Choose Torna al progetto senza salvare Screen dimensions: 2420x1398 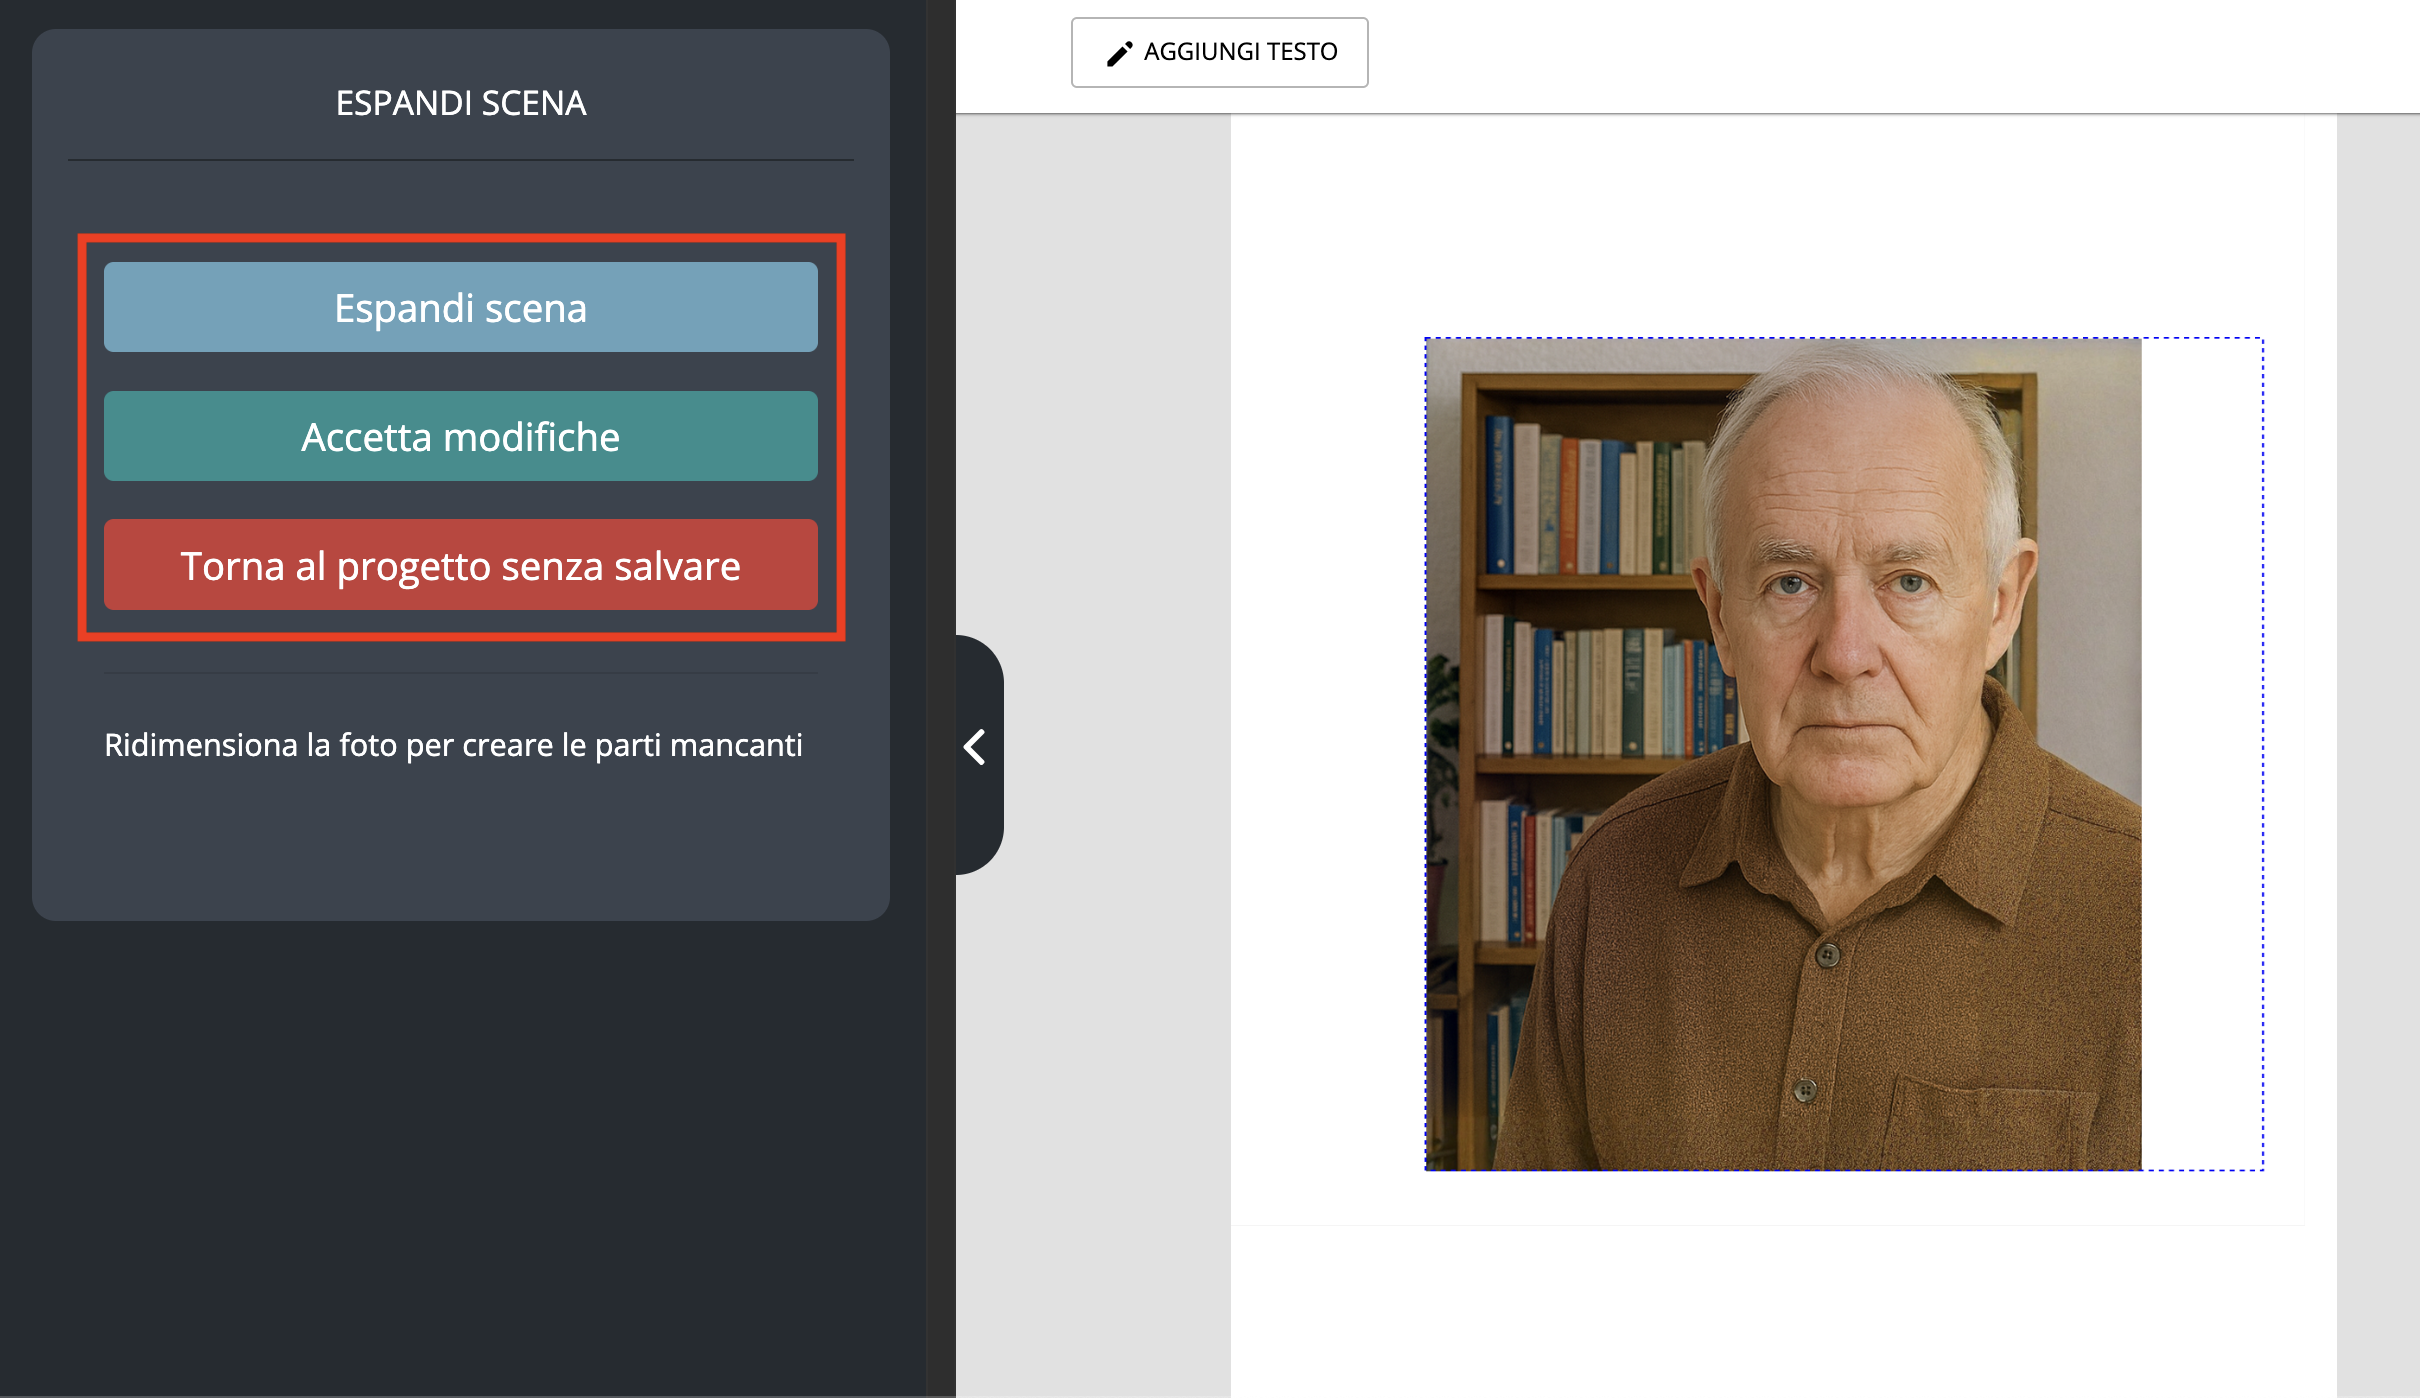click(x=460, y=565)
